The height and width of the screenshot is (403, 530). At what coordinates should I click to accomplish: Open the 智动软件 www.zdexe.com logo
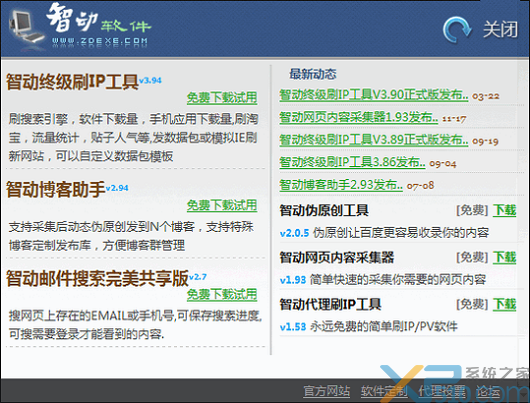pos(99,26)
